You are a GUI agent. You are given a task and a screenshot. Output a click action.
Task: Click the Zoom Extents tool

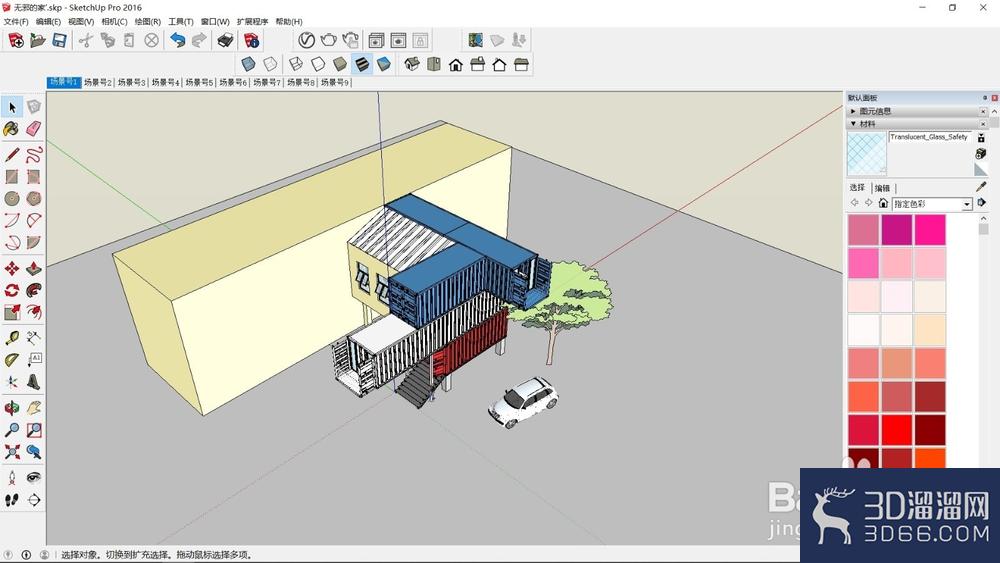[11, 452]
